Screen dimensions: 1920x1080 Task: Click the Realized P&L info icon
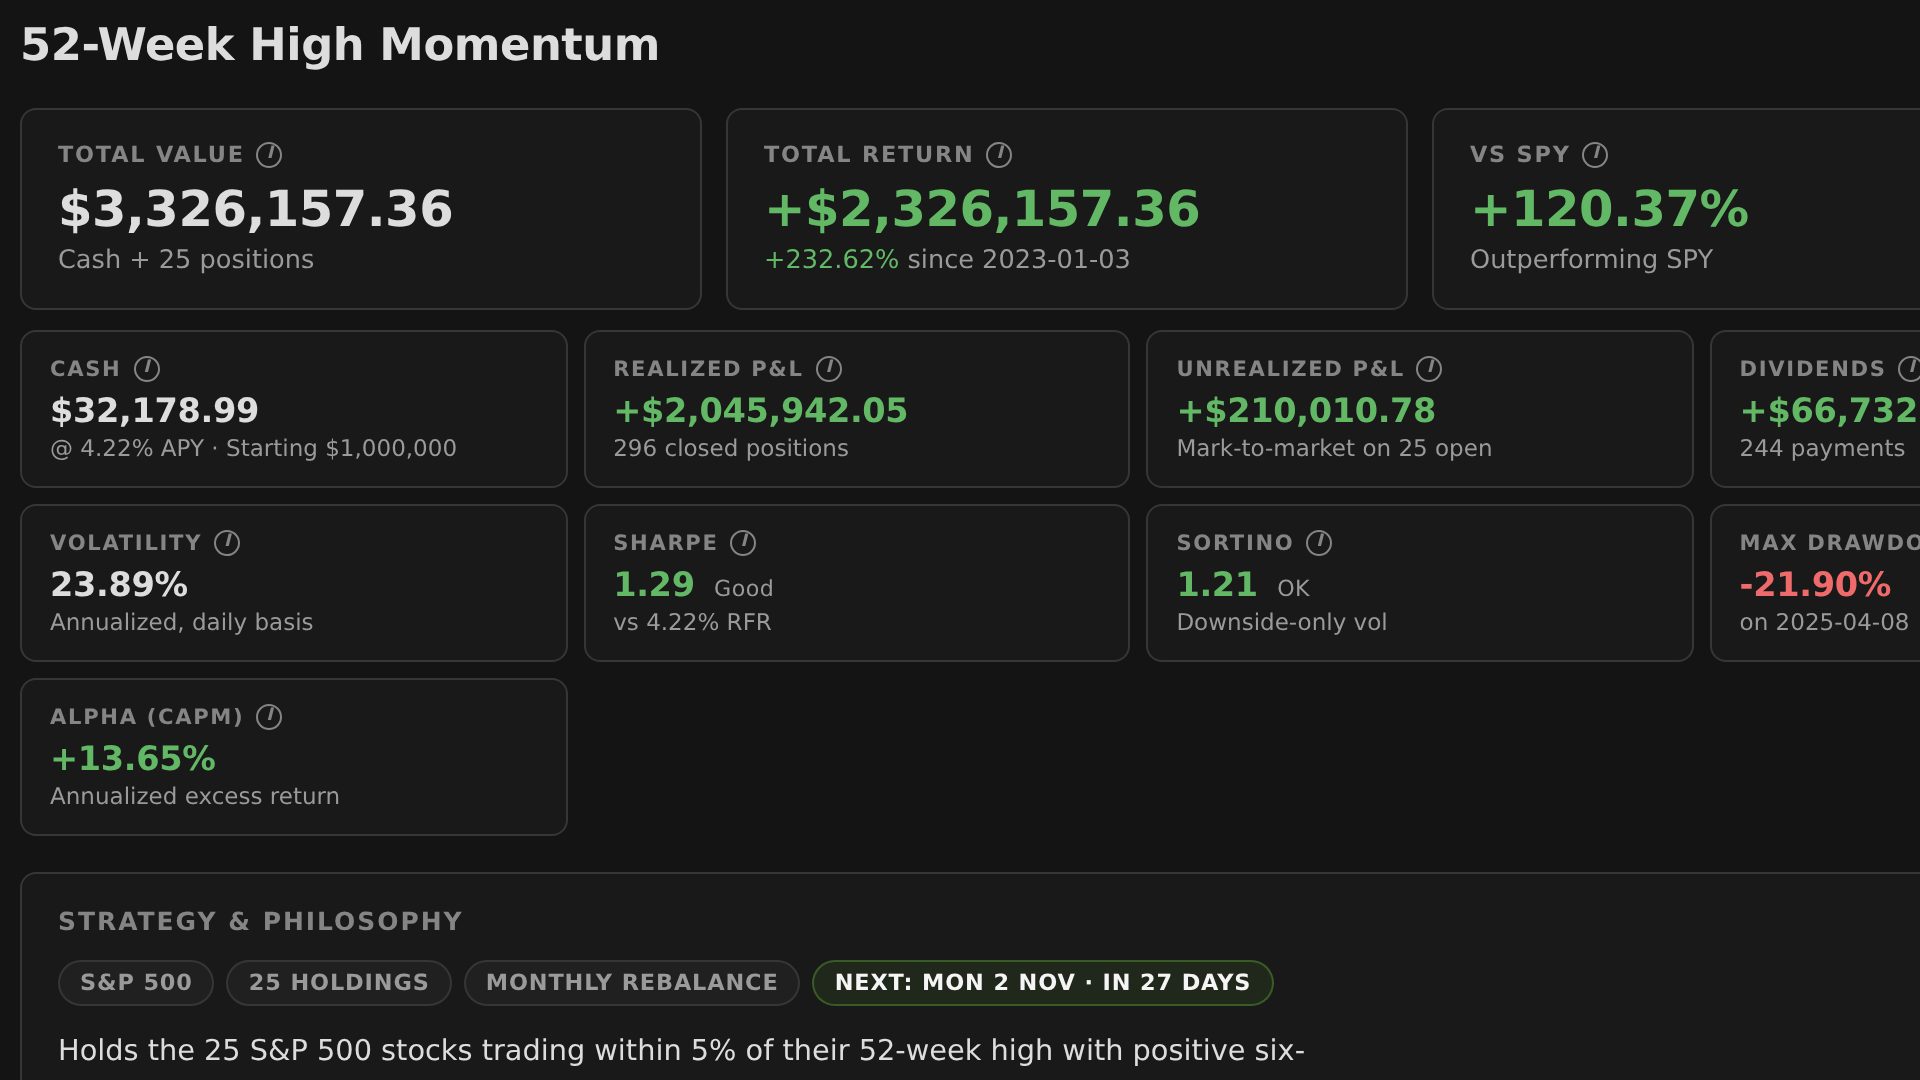(x=829, y=369)
